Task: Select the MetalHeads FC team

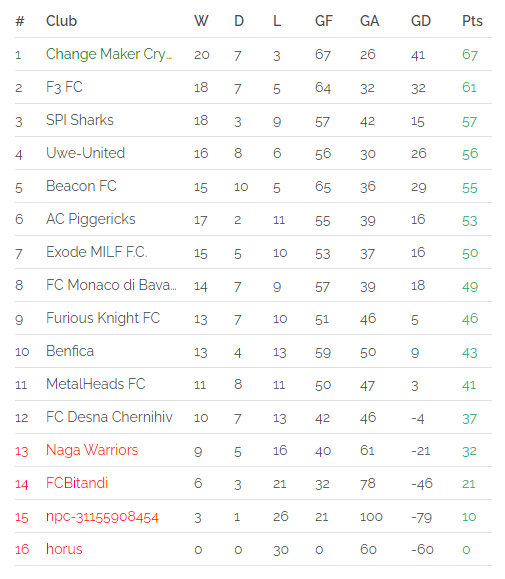Action: click(x=96, y=384)
